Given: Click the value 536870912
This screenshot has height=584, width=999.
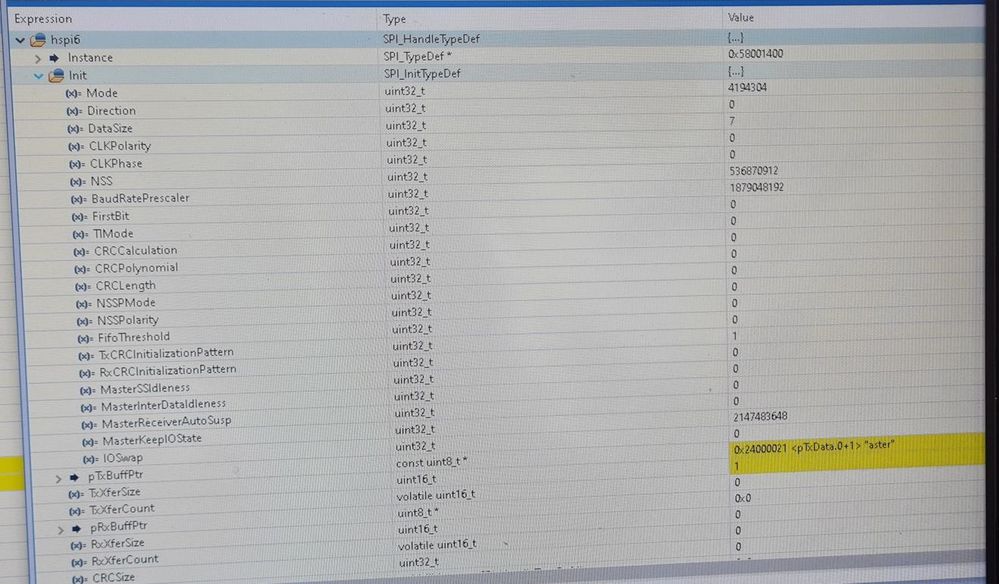Looking at the screenshot, I should coord(754,171).
